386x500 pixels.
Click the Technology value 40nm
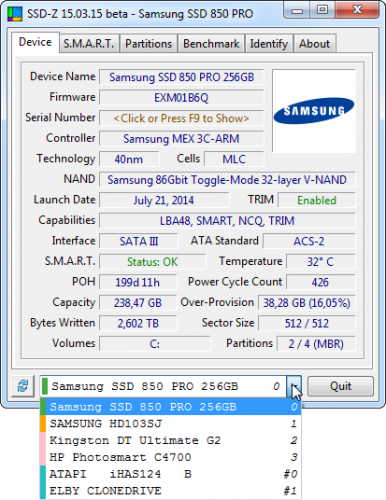pos(129,159)
